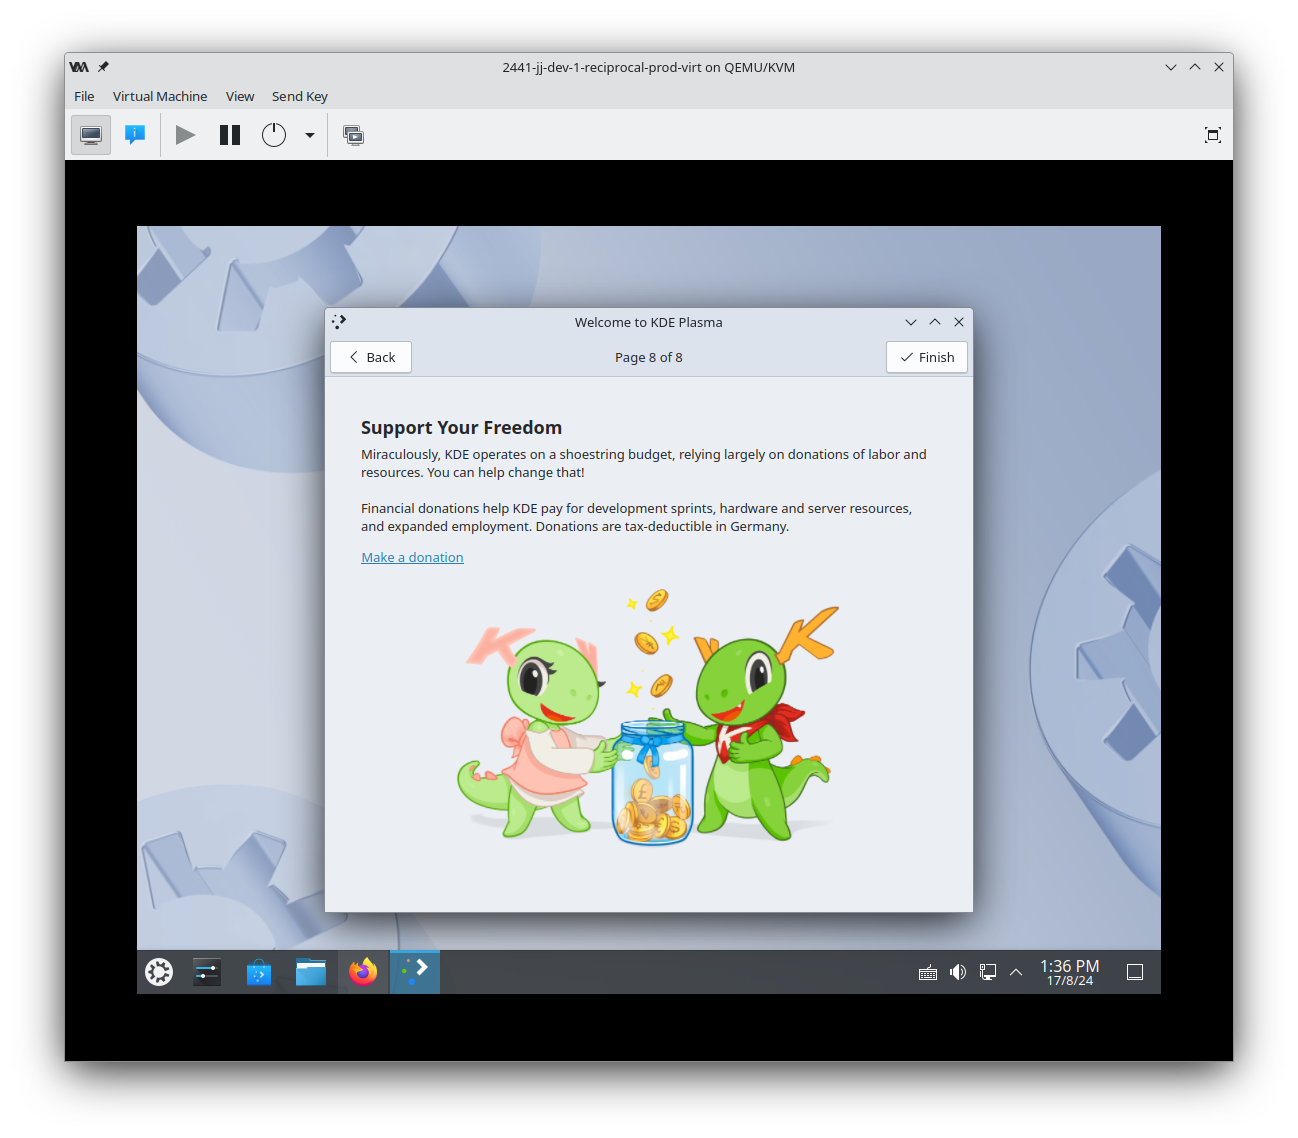Open the File menu
The width and height of the screenshot is (1298, 1138).
[84, 96]
